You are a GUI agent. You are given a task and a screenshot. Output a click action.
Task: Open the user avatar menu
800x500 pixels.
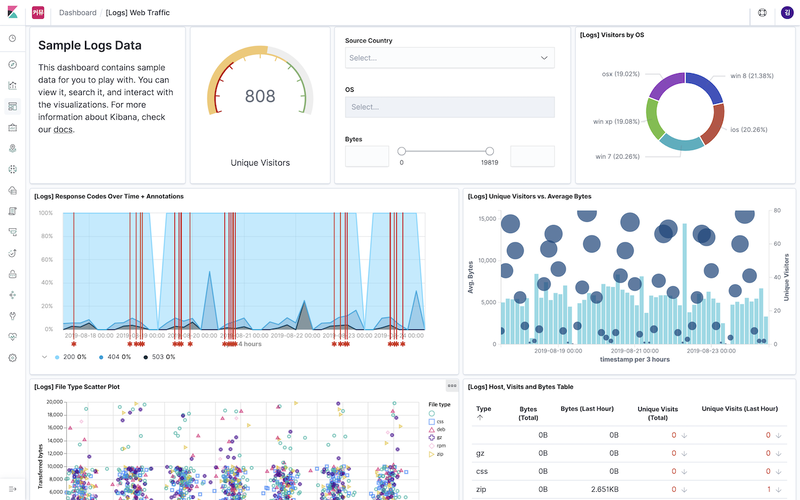coord(787,13)
